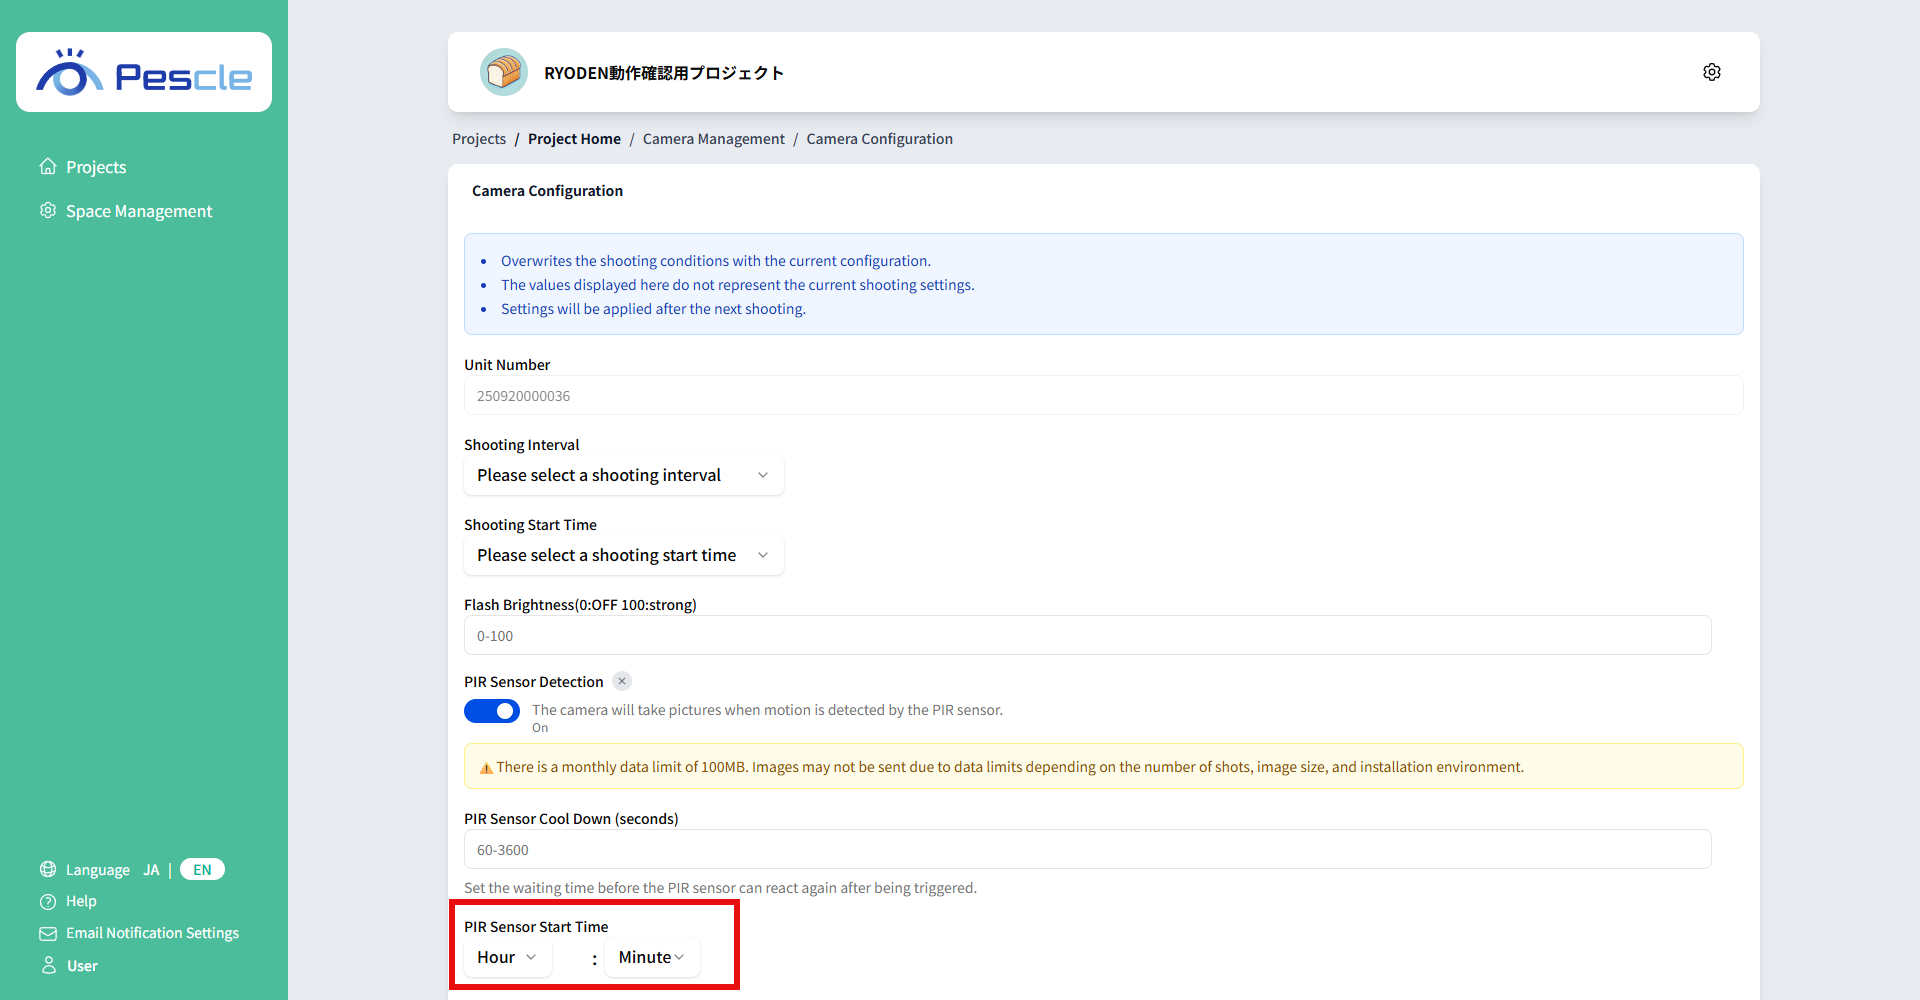Switch language to EN
The width and height of the screenshot is (1920, 1000).
click(202, 869)
